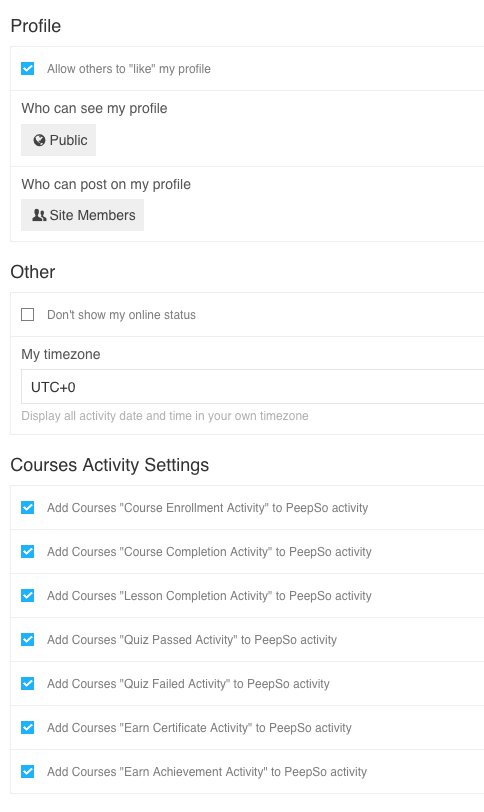The height and width of the screenshot is (812, 484).
Task: Toggle Earn Achievement Activity checkbox
Action: 27,772
